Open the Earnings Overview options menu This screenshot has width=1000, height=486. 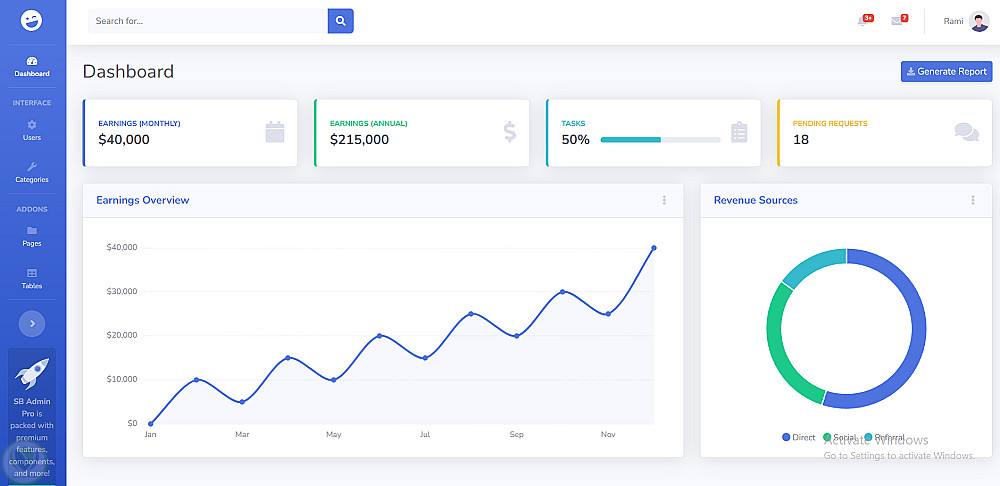(664, 200)
